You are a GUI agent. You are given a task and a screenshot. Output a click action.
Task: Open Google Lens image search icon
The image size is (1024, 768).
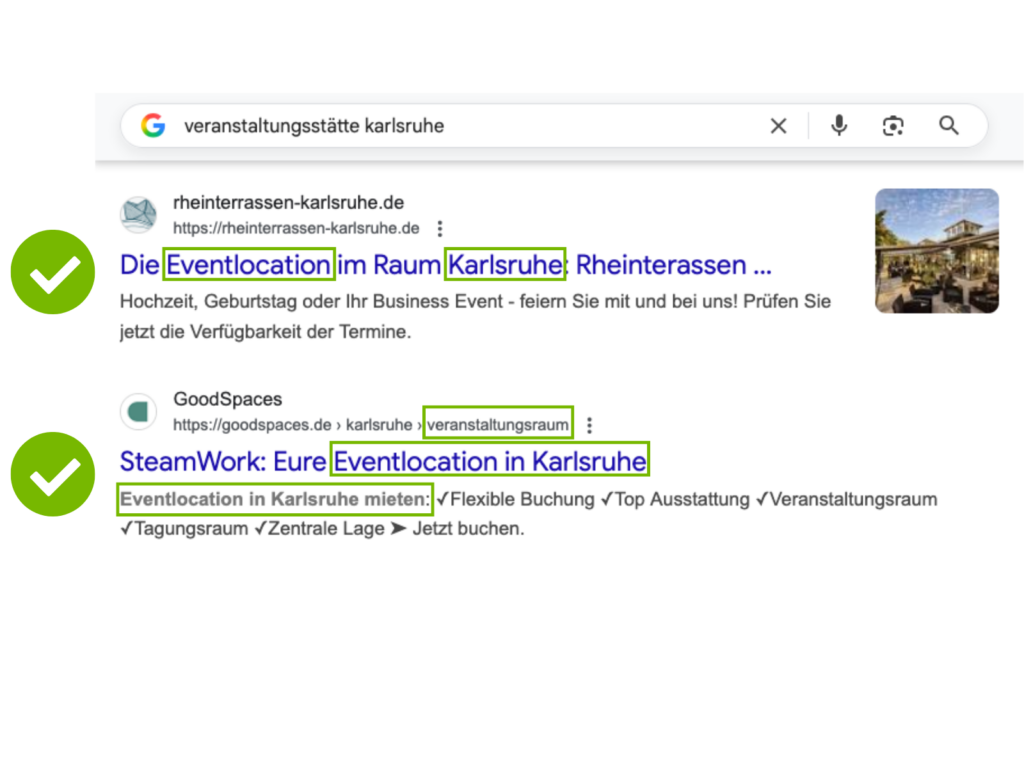point(893,125)
